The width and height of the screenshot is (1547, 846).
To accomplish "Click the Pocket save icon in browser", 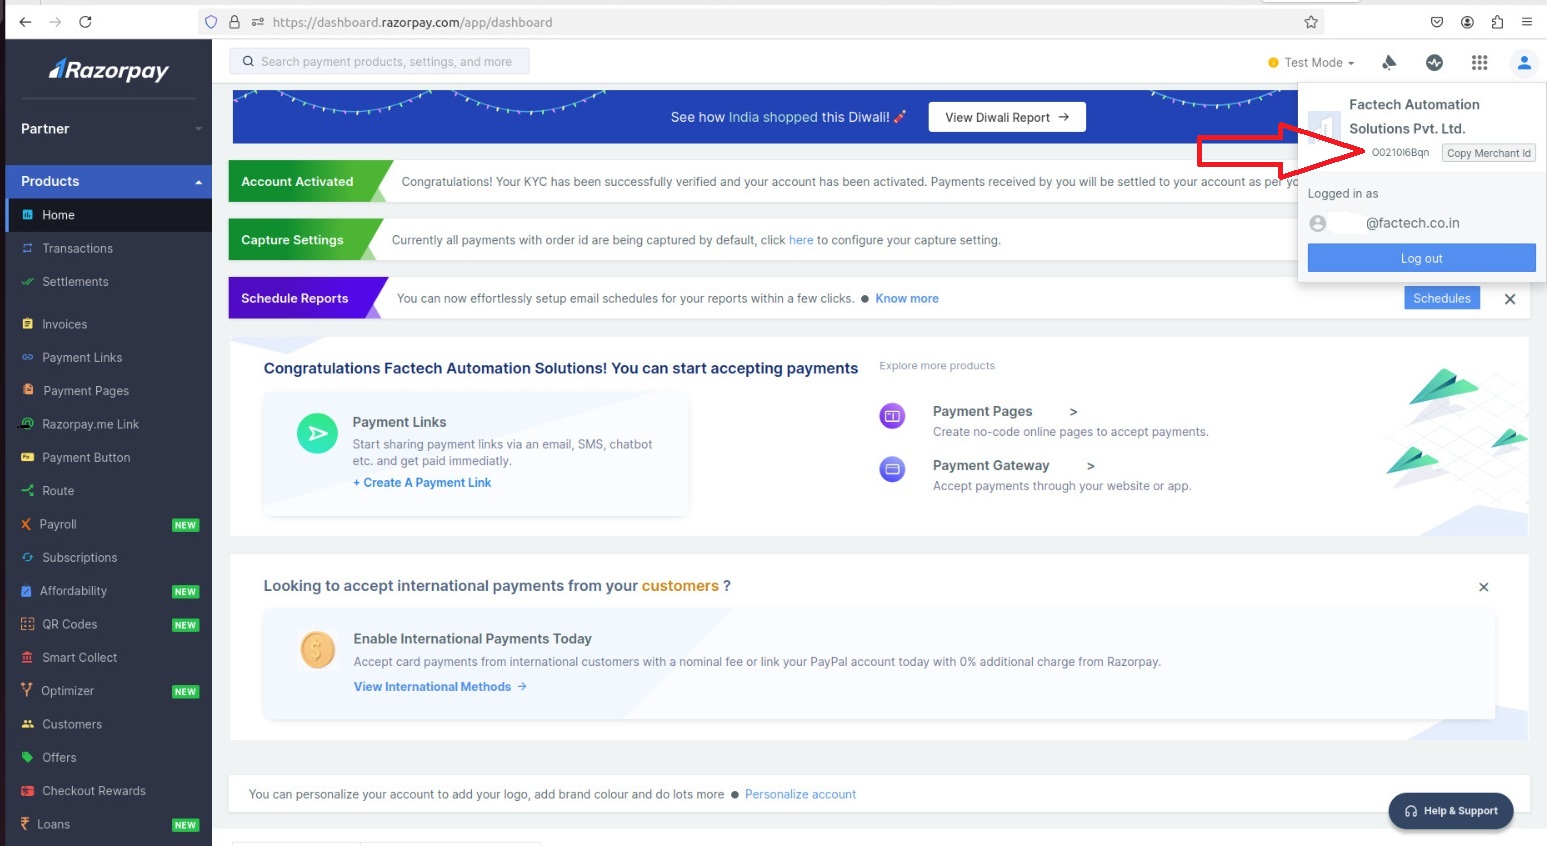I will 1436,22.
